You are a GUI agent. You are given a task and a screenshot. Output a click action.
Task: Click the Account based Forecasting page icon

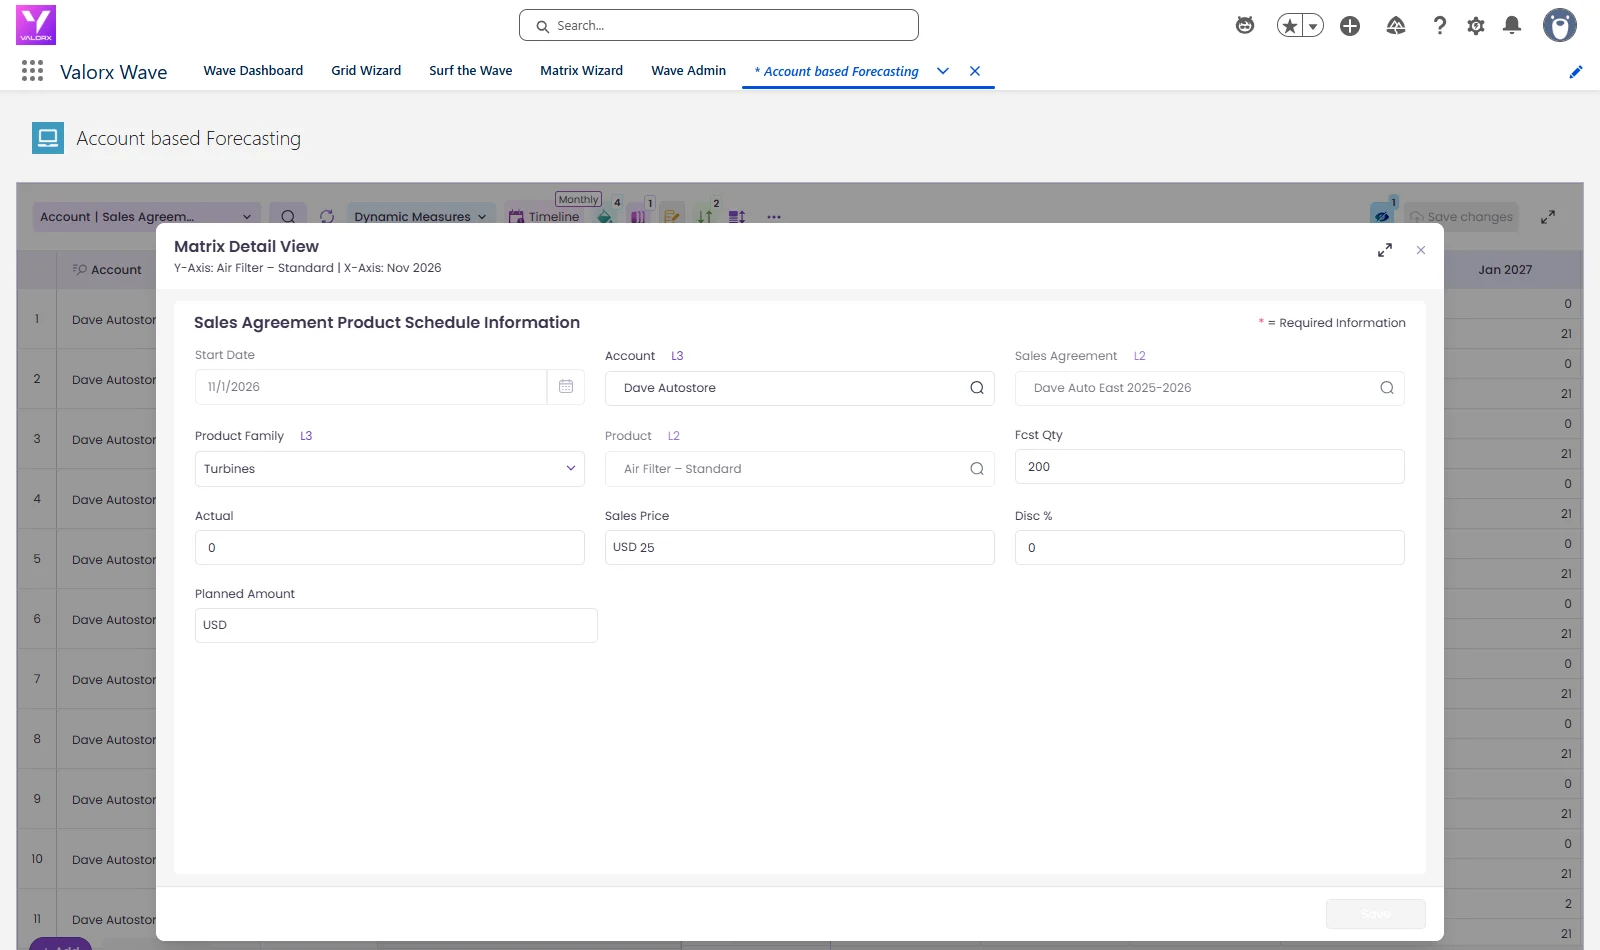coord(48,138)
